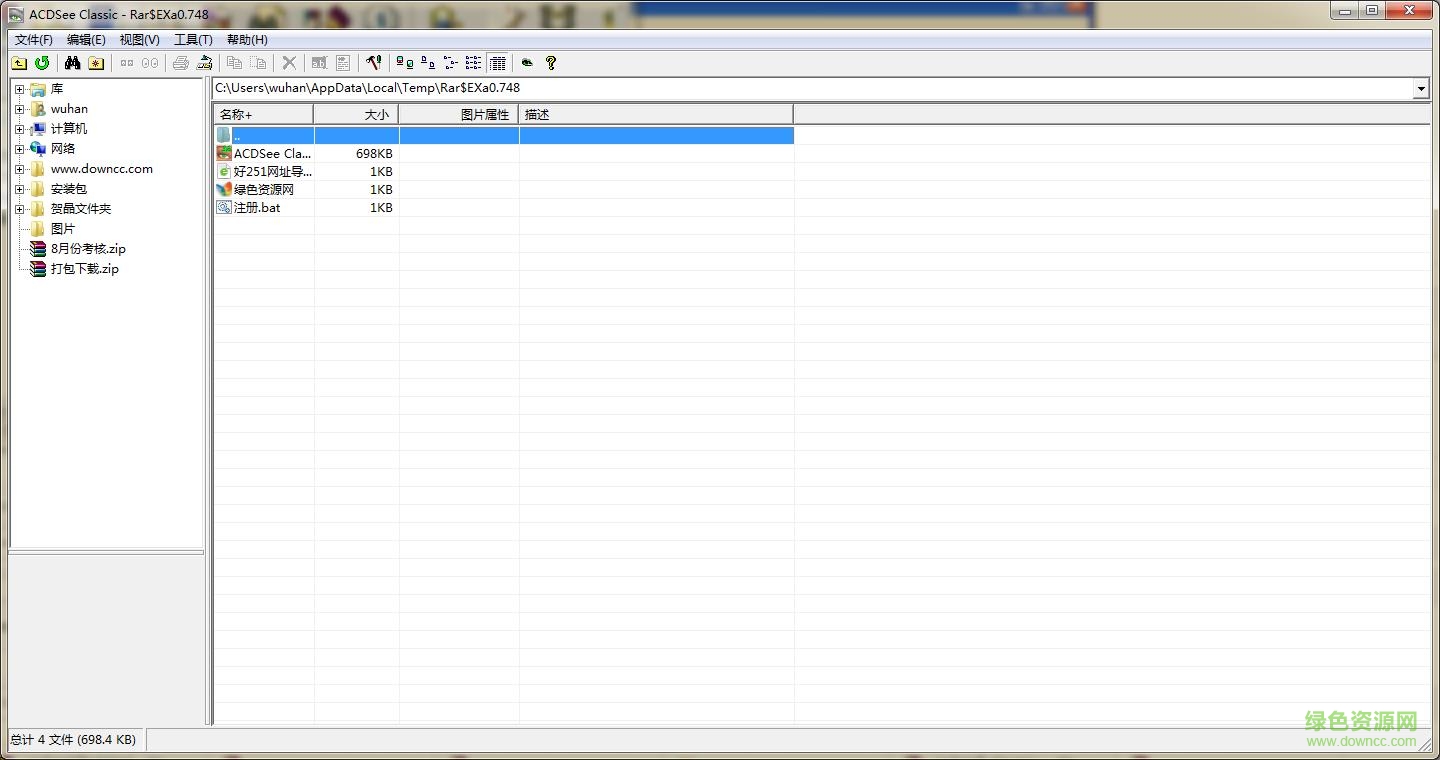1440x760 pixels.
Task: Open Find with the binoculars icon
Action: (74, 63)
